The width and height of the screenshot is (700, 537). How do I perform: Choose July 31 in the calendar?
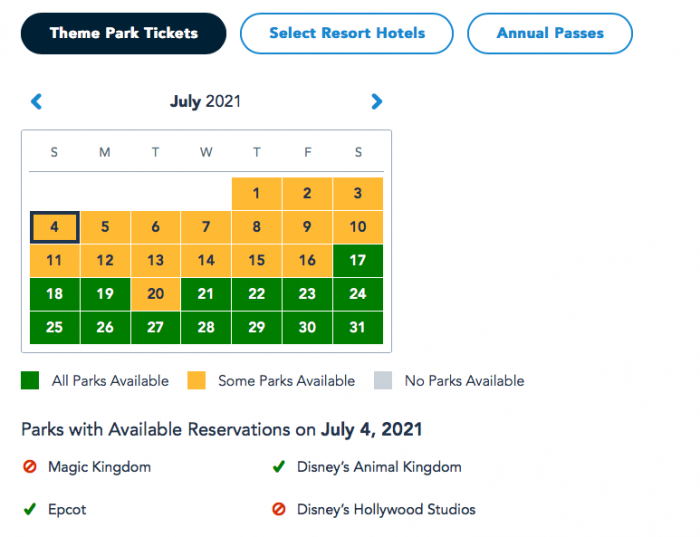[x=357, y=328]
